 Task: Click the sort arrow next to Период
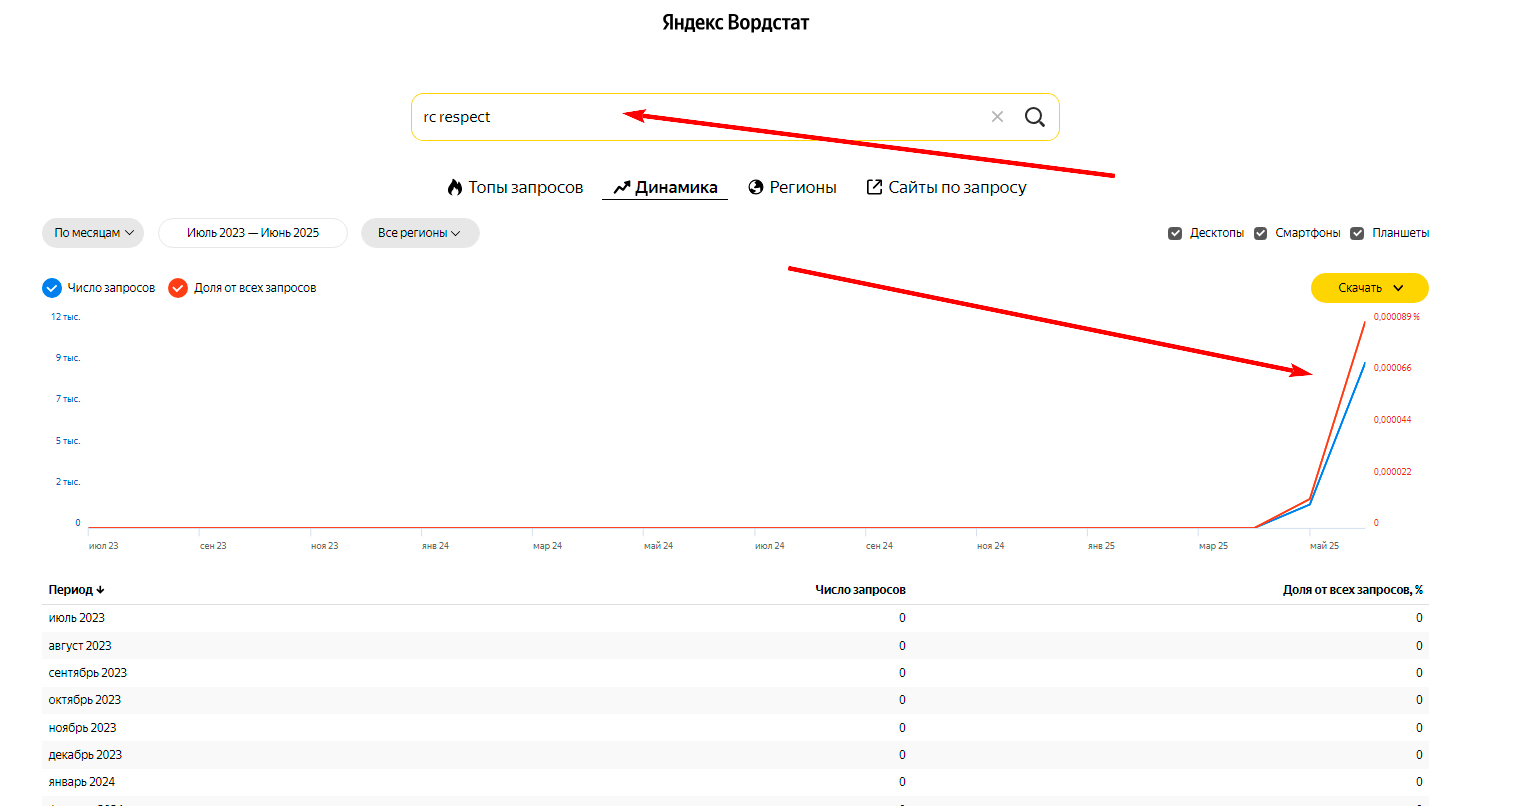click(x=101, y=590)
